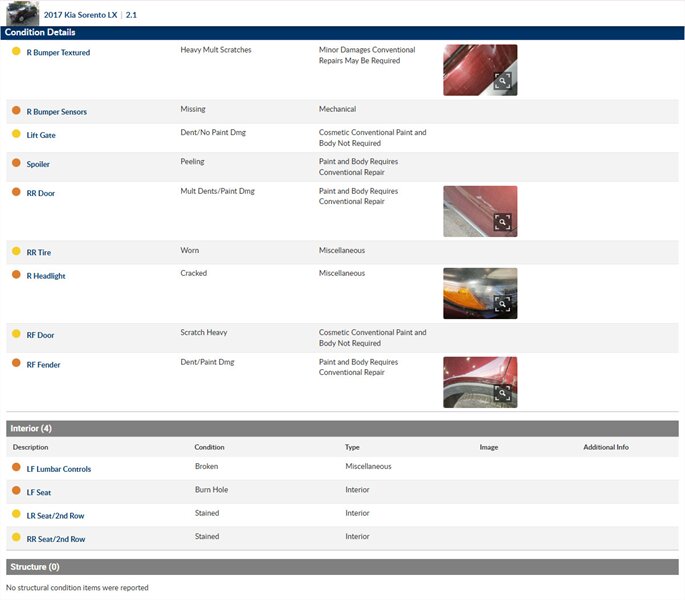This screenshot has height=600, width=685.
Task: Open the R Bumper Sensors item
Action: (56, 112)
